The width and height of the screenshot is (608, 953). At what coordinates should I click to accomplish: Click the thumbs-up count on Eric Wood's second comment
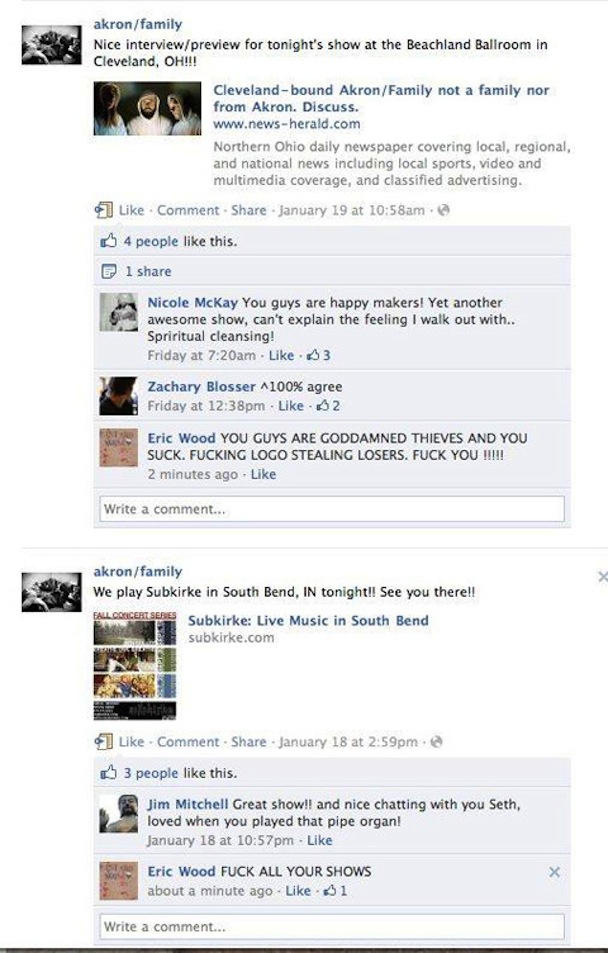click(335, 891)
